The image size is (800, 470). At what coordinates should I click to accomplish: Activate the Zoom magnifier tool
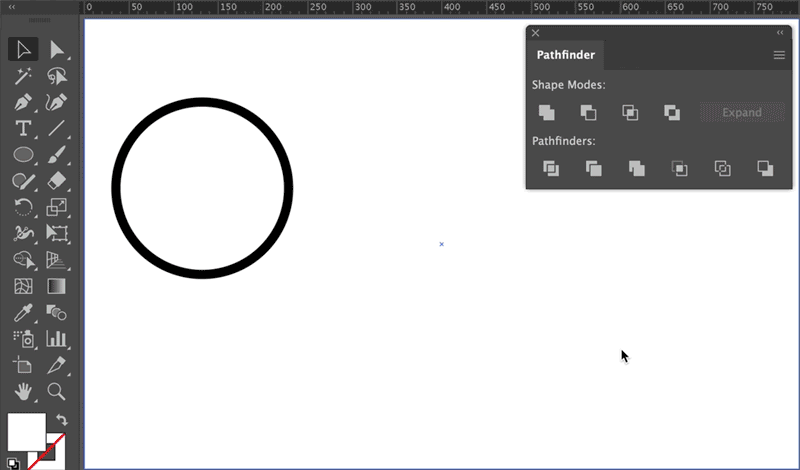(57, 391)
